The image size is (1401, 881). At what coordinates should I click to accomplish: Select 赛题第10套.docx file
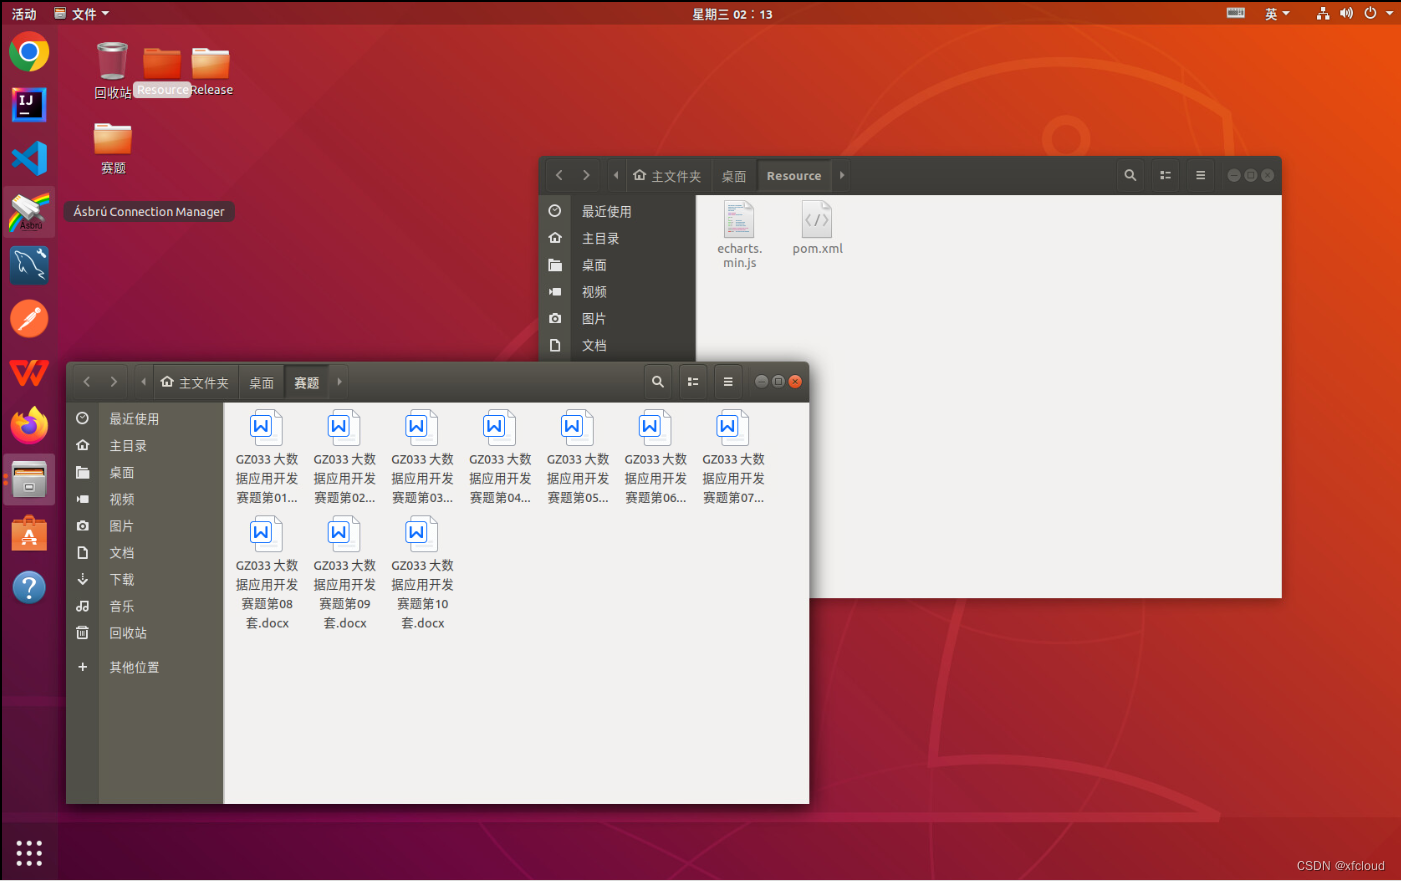tap(422, 573)
